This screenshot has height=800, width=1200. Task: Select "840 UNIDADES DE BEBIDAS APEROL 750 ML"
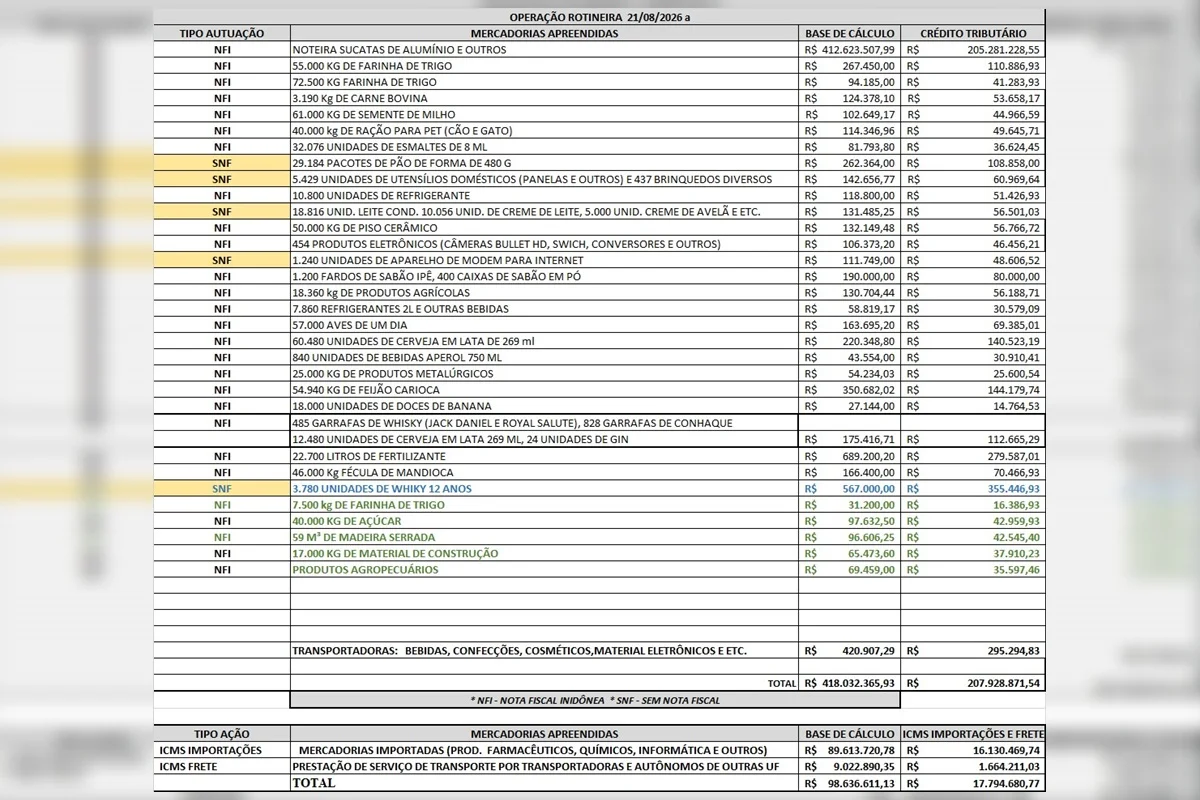[545, 357]
